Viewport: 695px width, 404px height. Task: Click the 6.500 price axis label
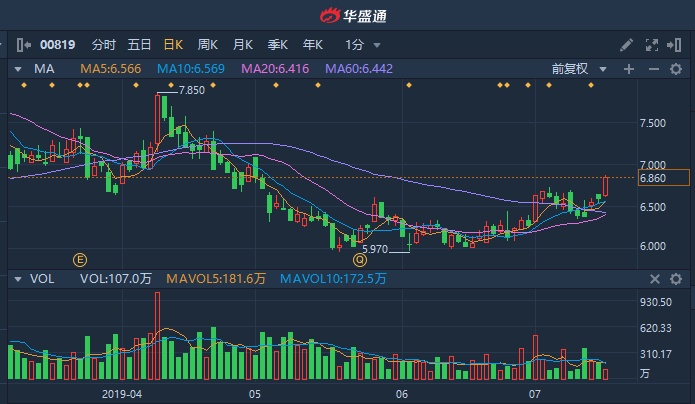click(652, 207)
